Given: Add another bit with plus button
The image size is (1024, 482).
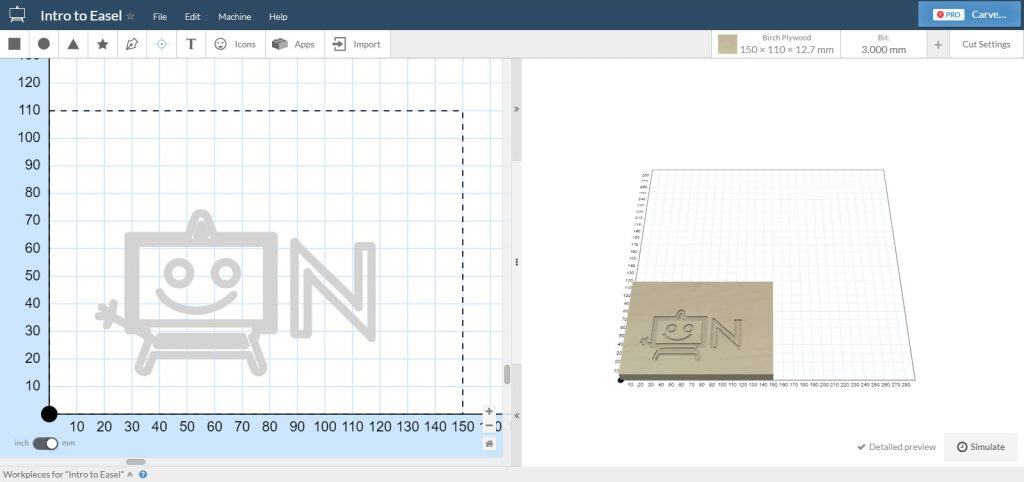Looking at the screenshot, I should tap(938, 44).
